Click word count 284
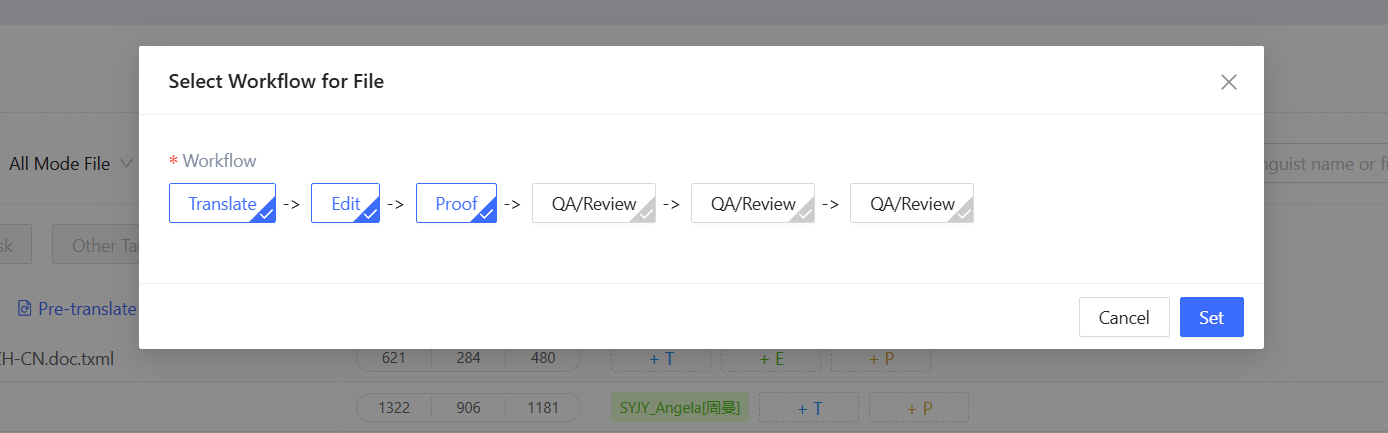The height and width of the screenshot is (433, 1388). 468,358
